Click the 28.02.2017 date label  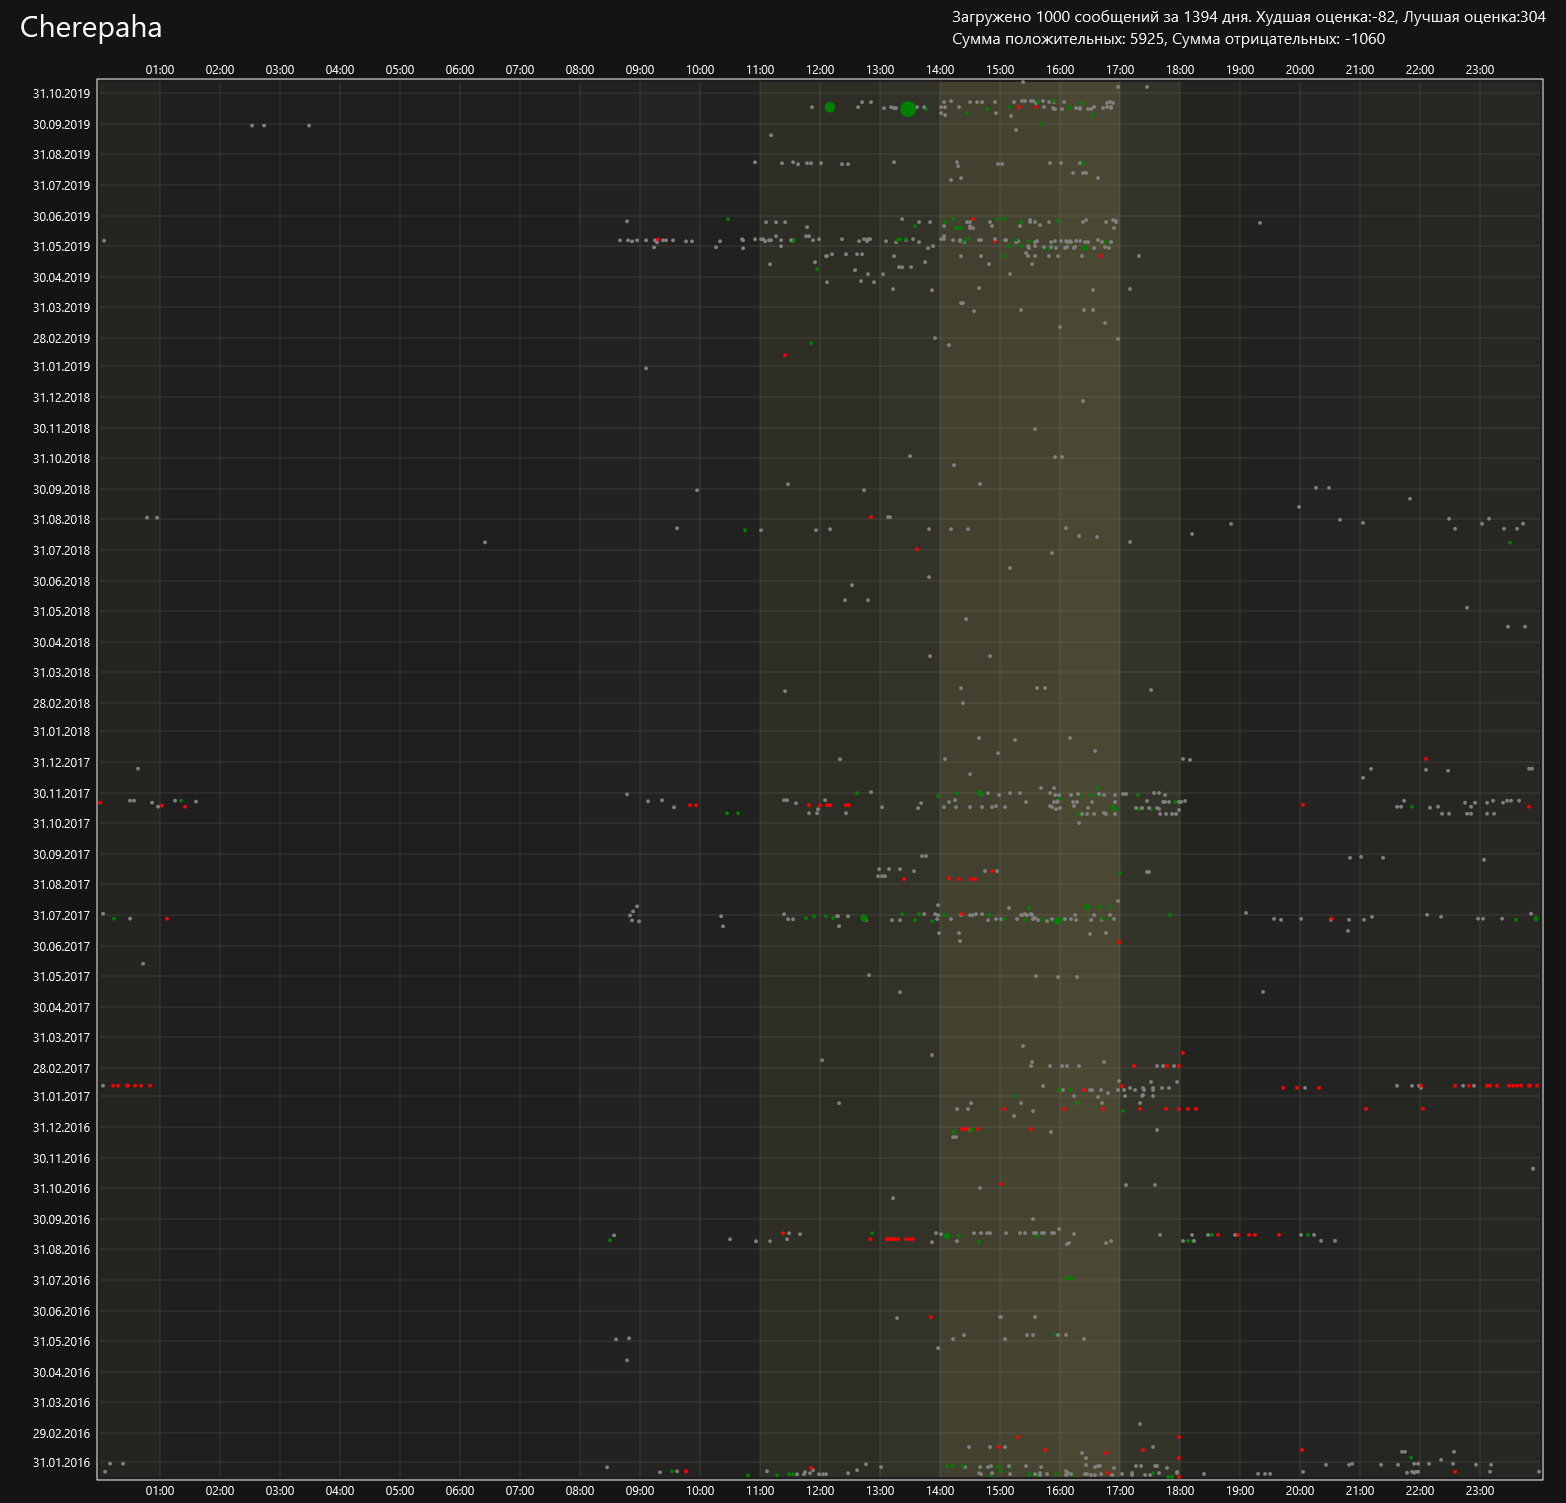[x=61, y=1069]
